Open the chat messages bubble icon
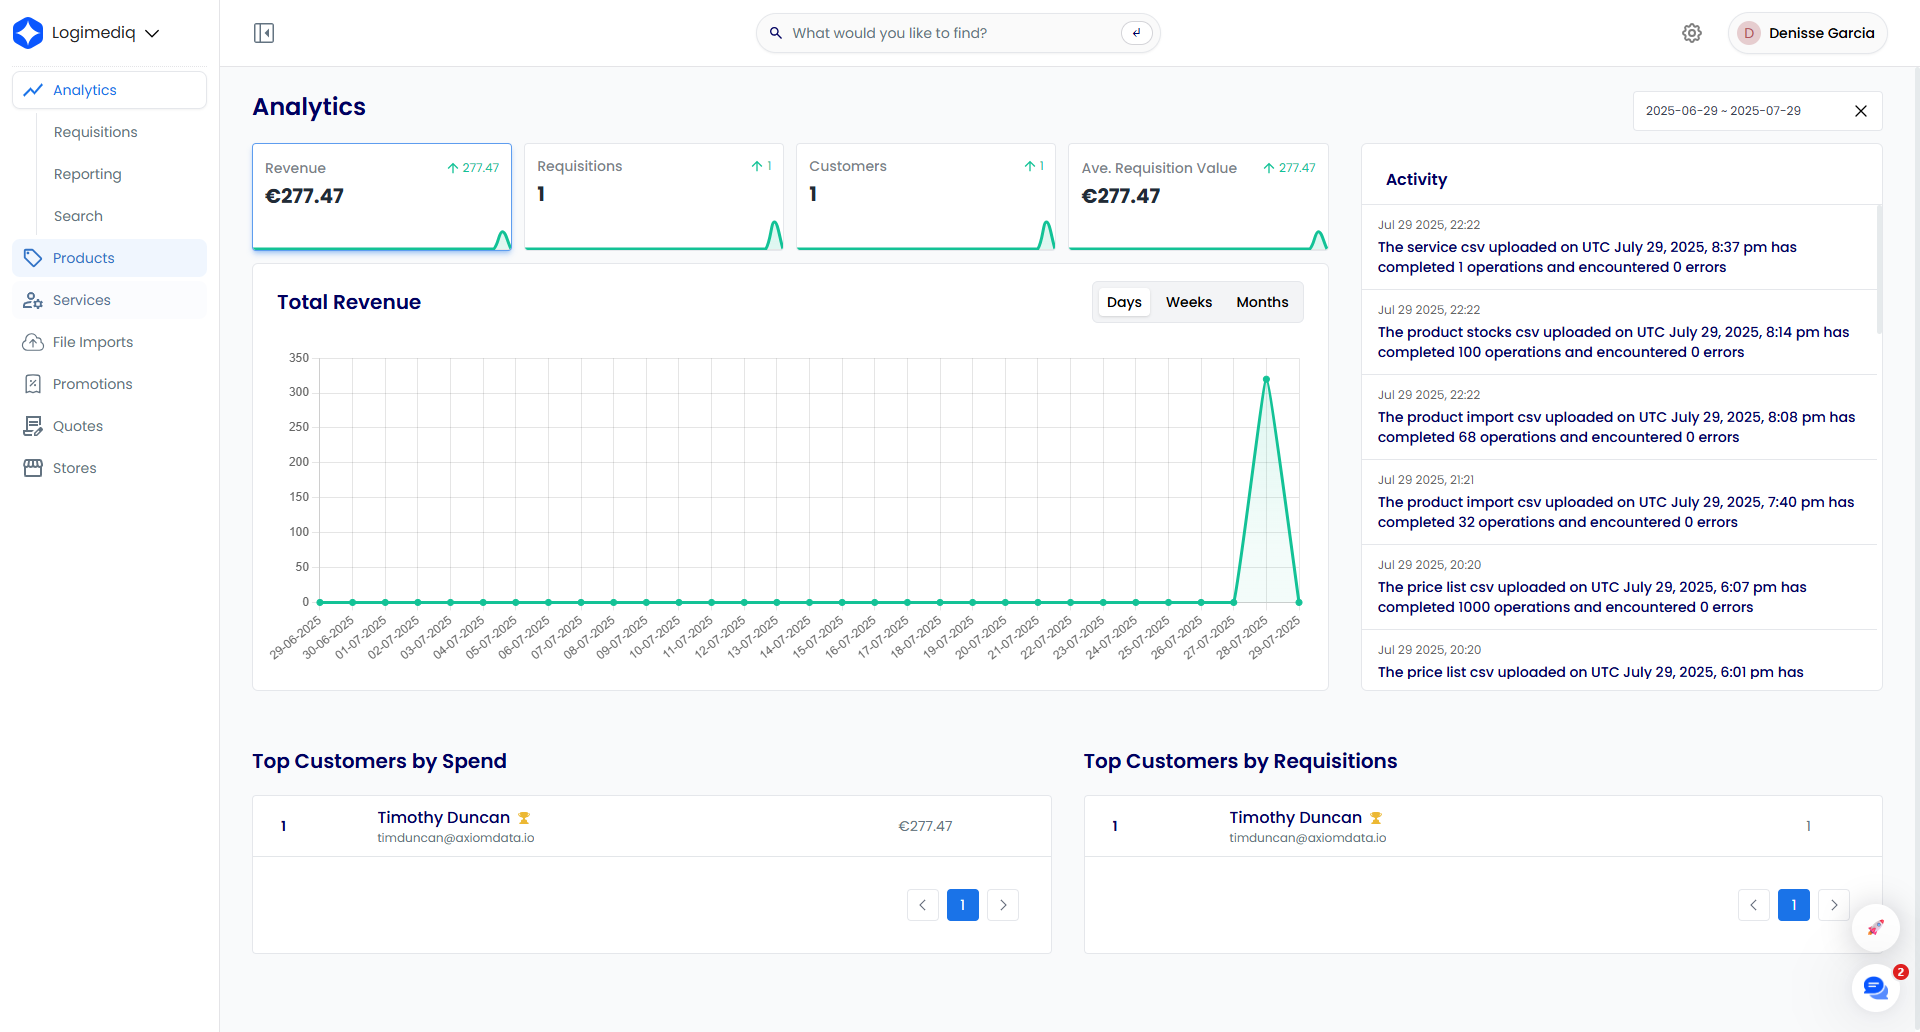Image resolution: width=1920 pixels, height=1032 pixels. point(1875,988)
